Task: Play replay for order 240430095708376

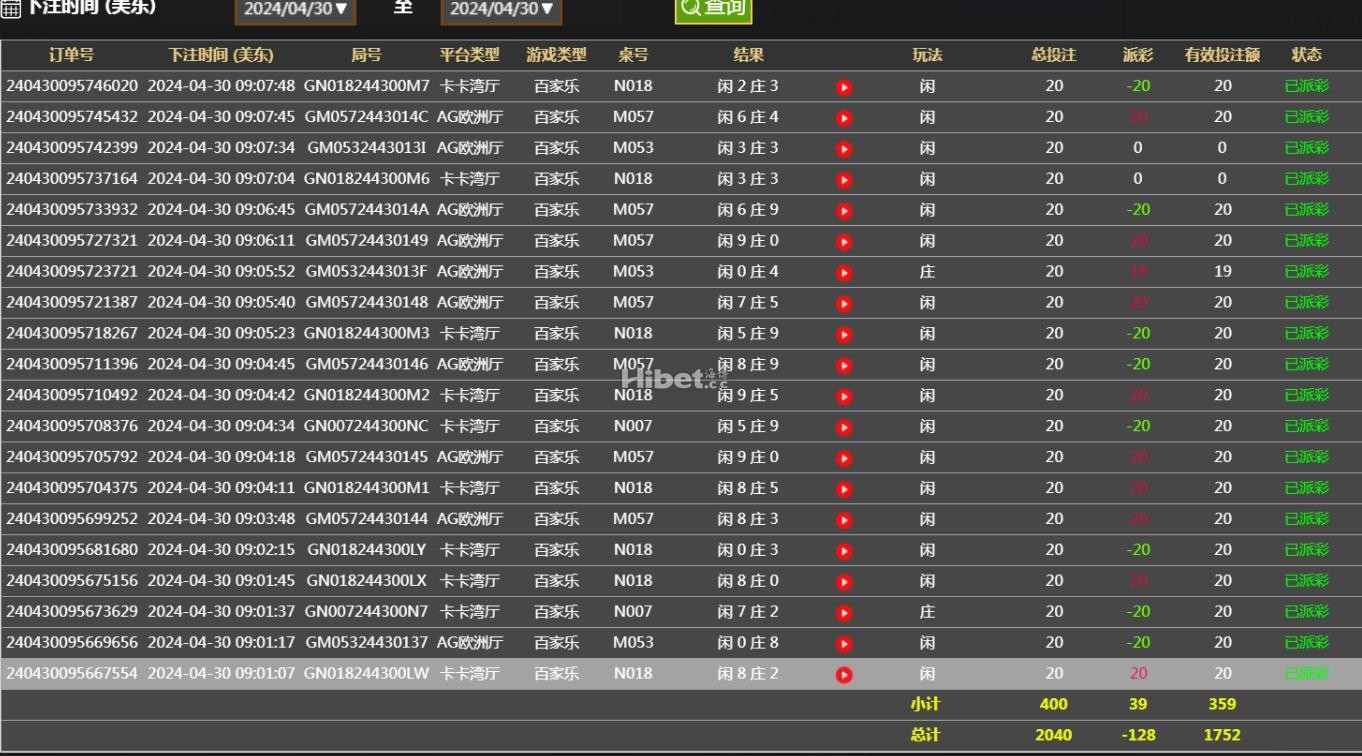Action: pos(844,428)
